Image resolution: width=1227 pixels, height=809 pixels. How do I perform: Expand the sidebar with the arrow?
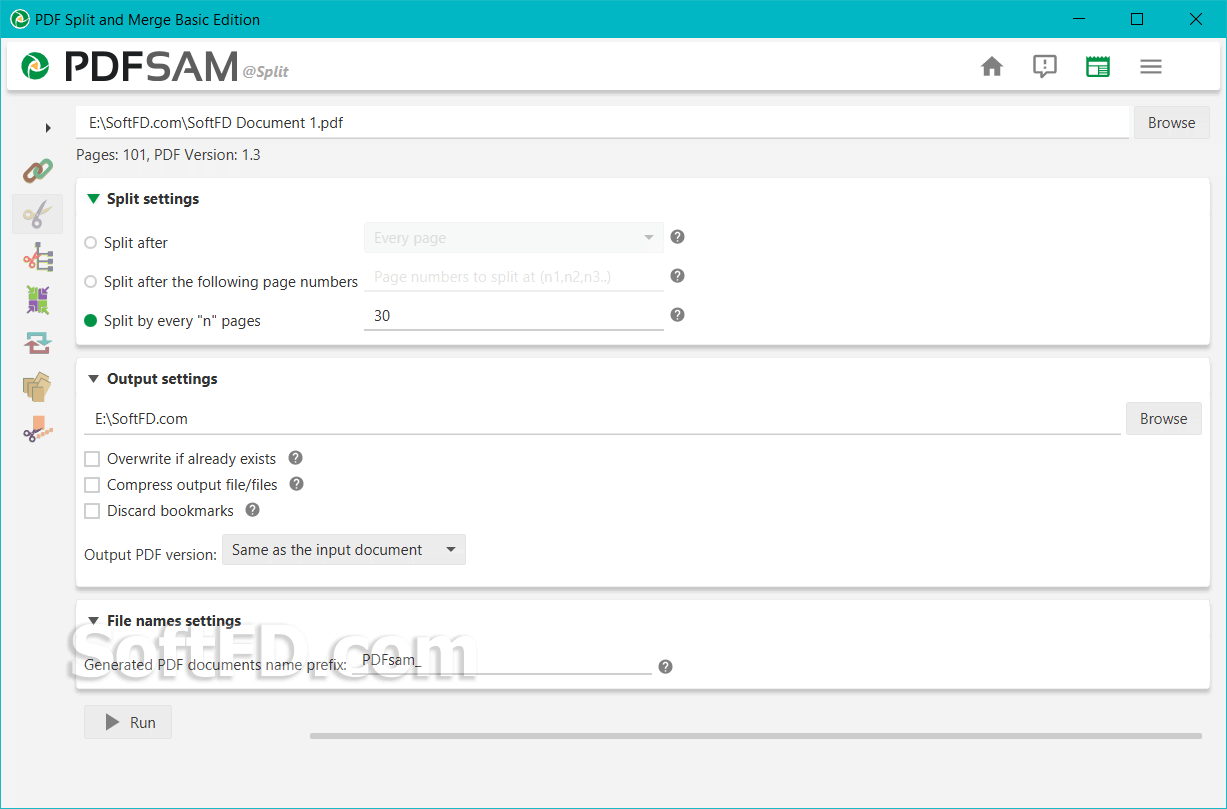48,128
